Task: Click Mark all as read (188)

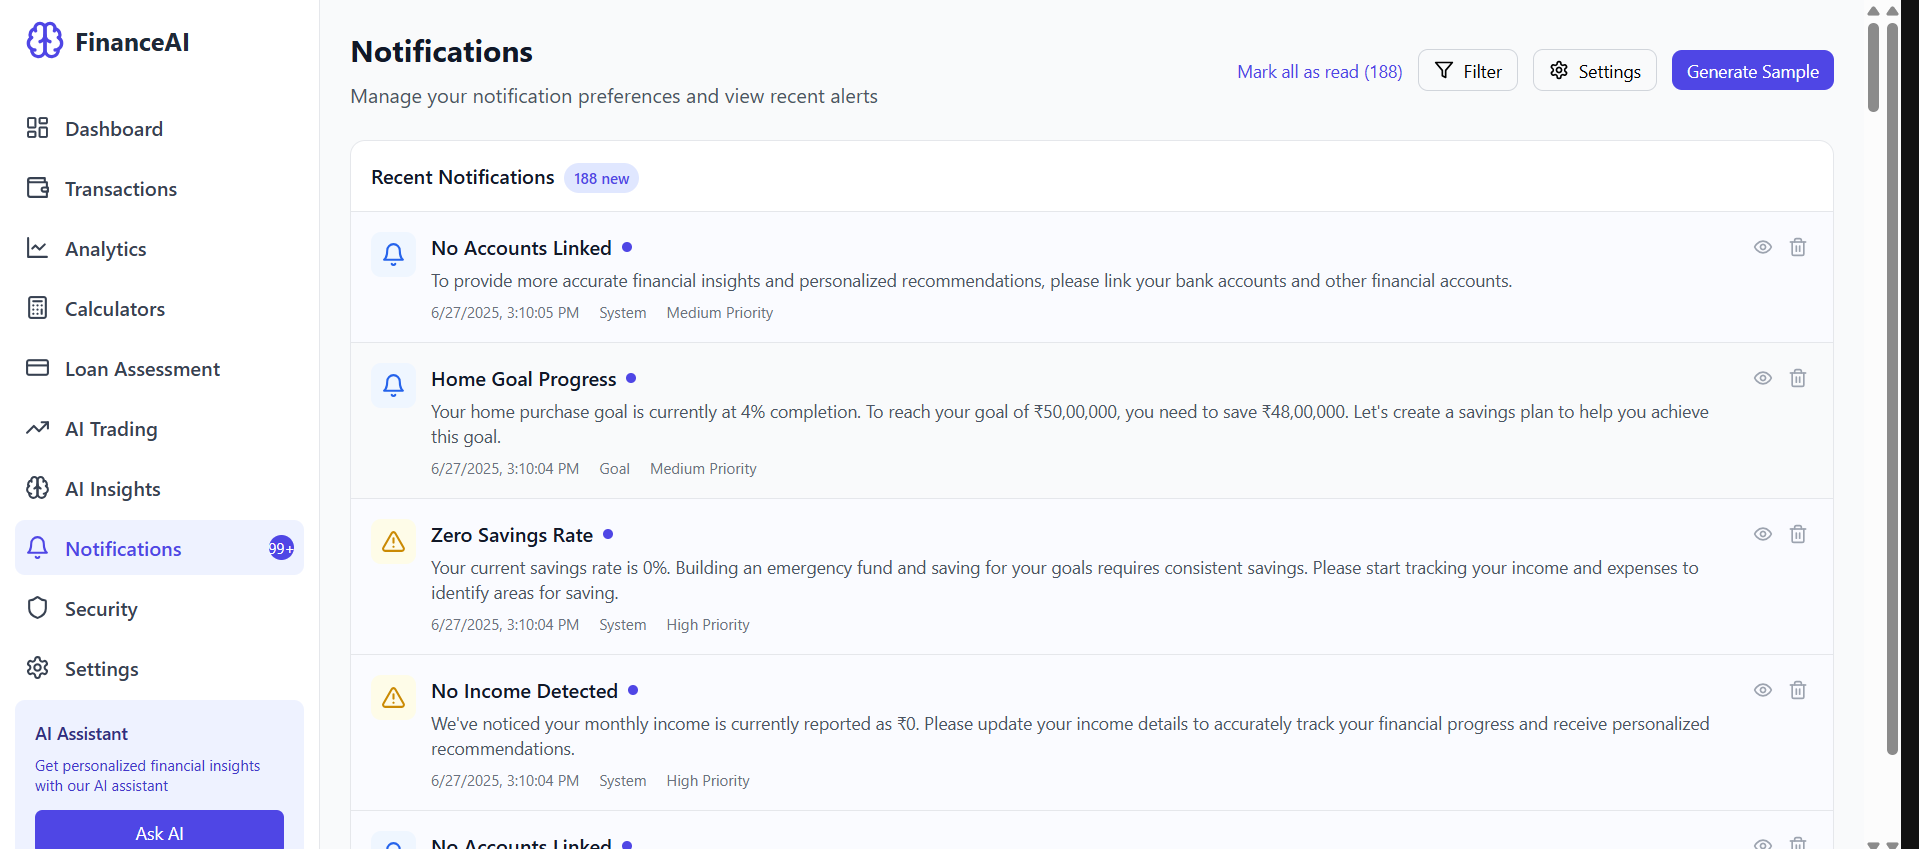Action: pyautogui.click(x=1319, y=72)
